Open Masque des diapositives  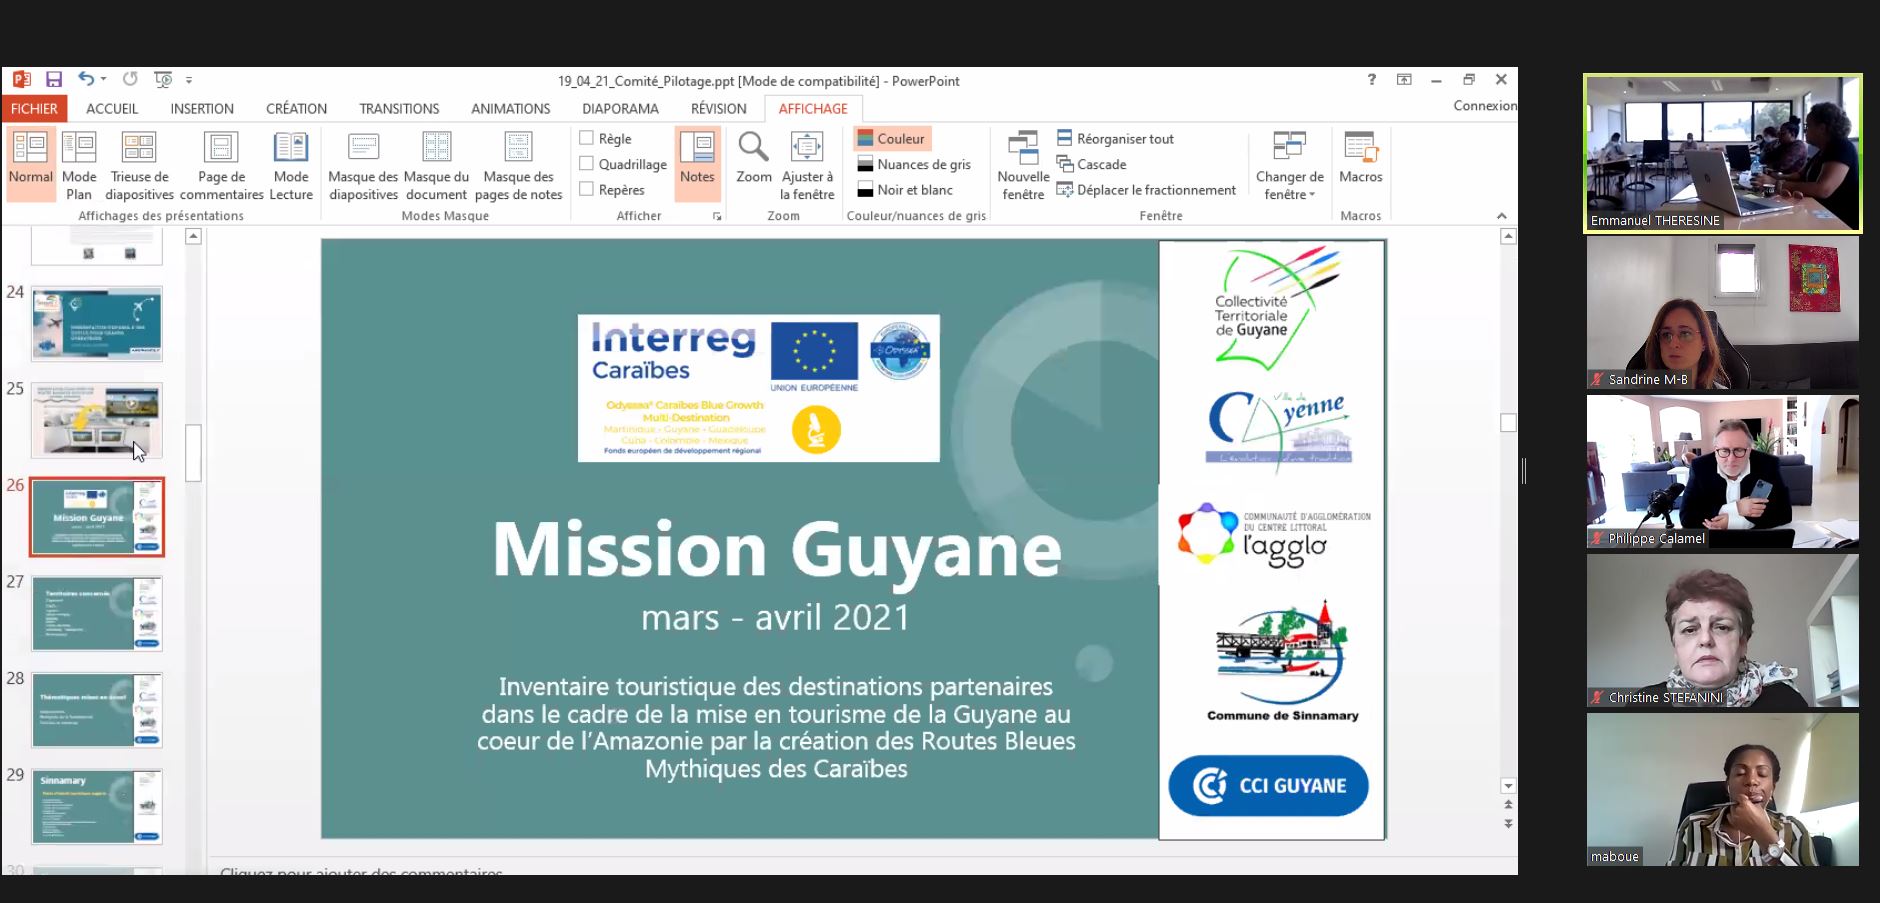click(x=363, y=165)
